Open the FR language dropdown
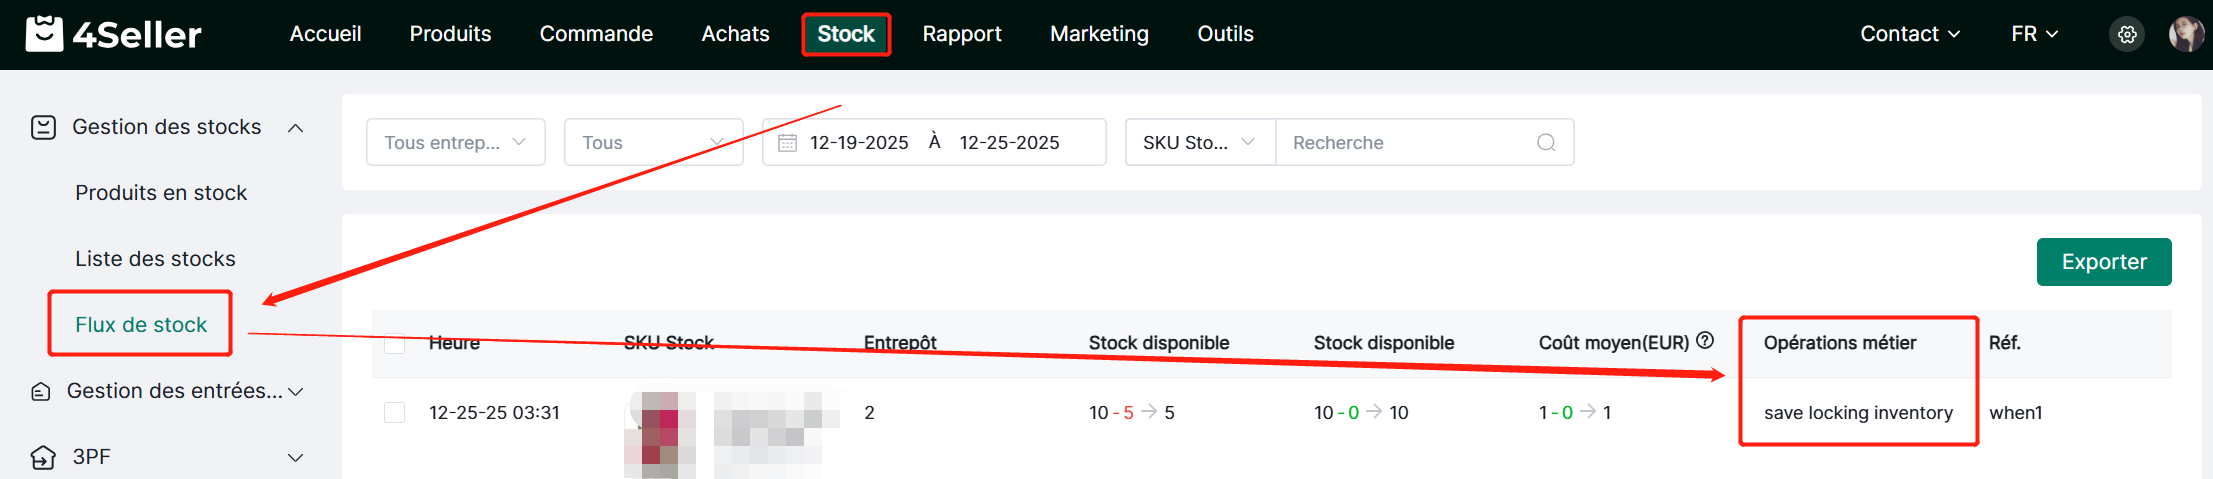Viewport: 2213px width, 479px height. point(2034,34)
